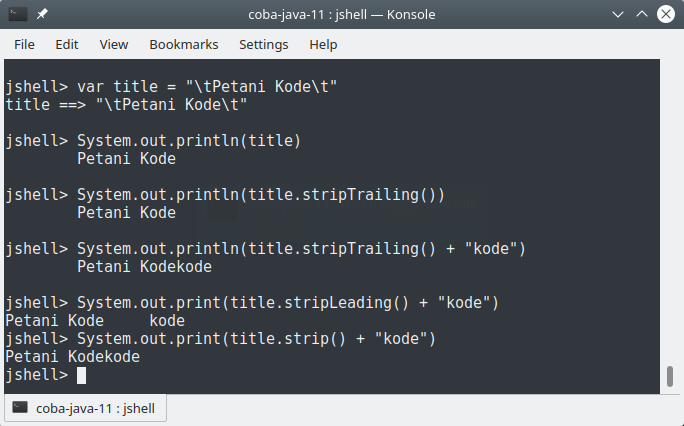Click the cursor at the jshell prompt

click(x=81, y=375)
